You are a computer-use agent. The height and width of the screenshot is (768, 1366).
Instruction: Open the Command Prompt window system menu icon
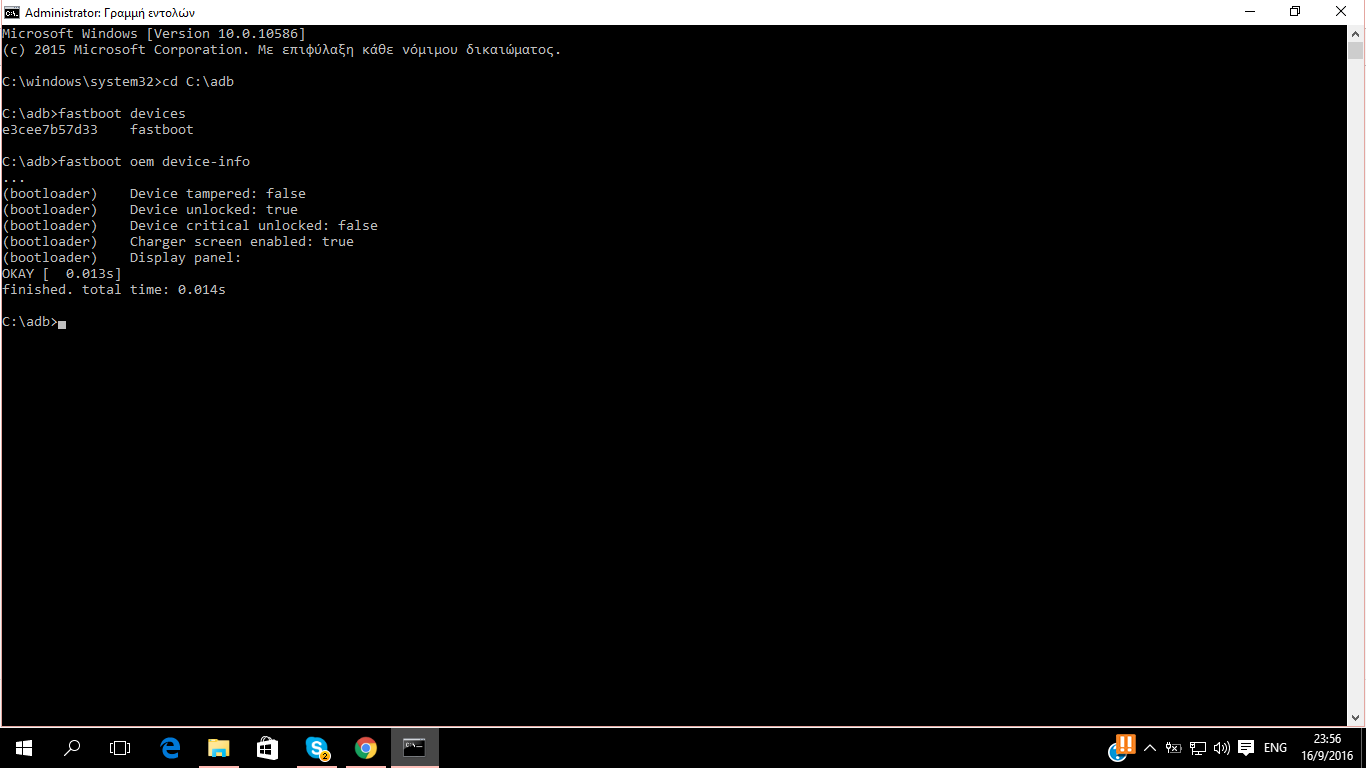(x=11, y=12)
